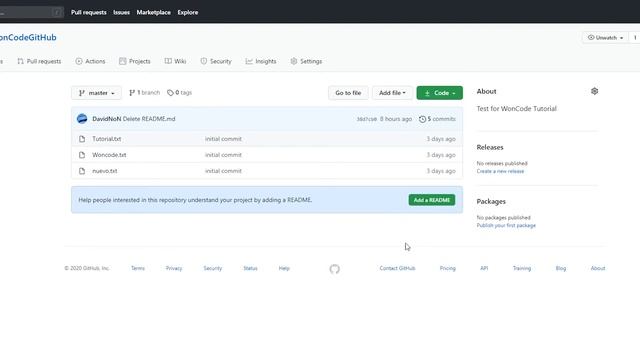Switch to the repository Pull requests tab
640x360 pixels.
pyautogui.click(x=39, y=61)
